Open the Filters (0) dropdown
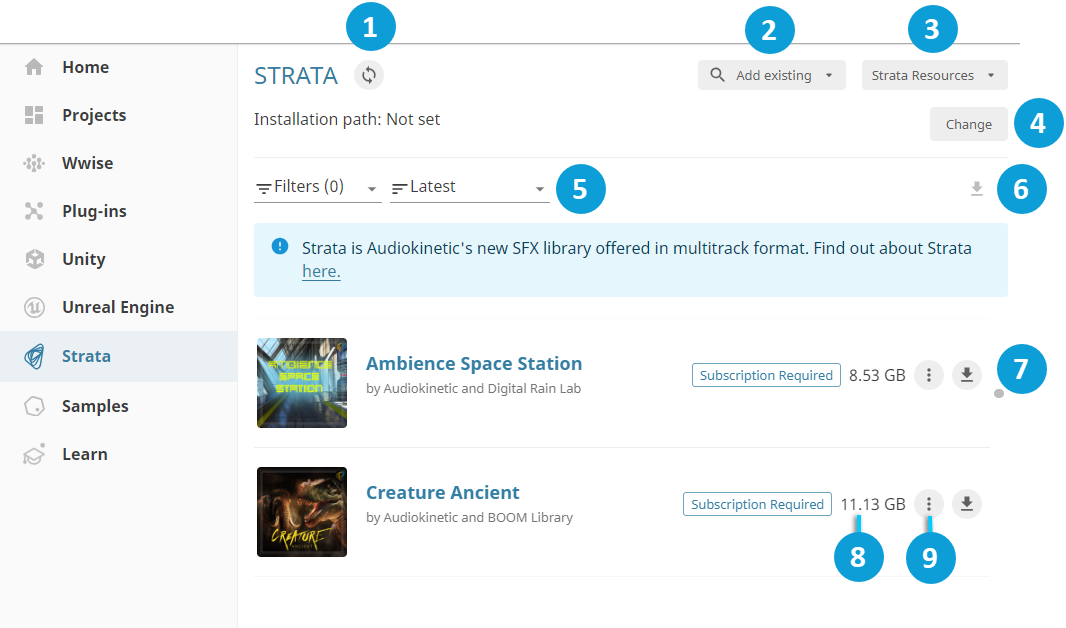 317,187
